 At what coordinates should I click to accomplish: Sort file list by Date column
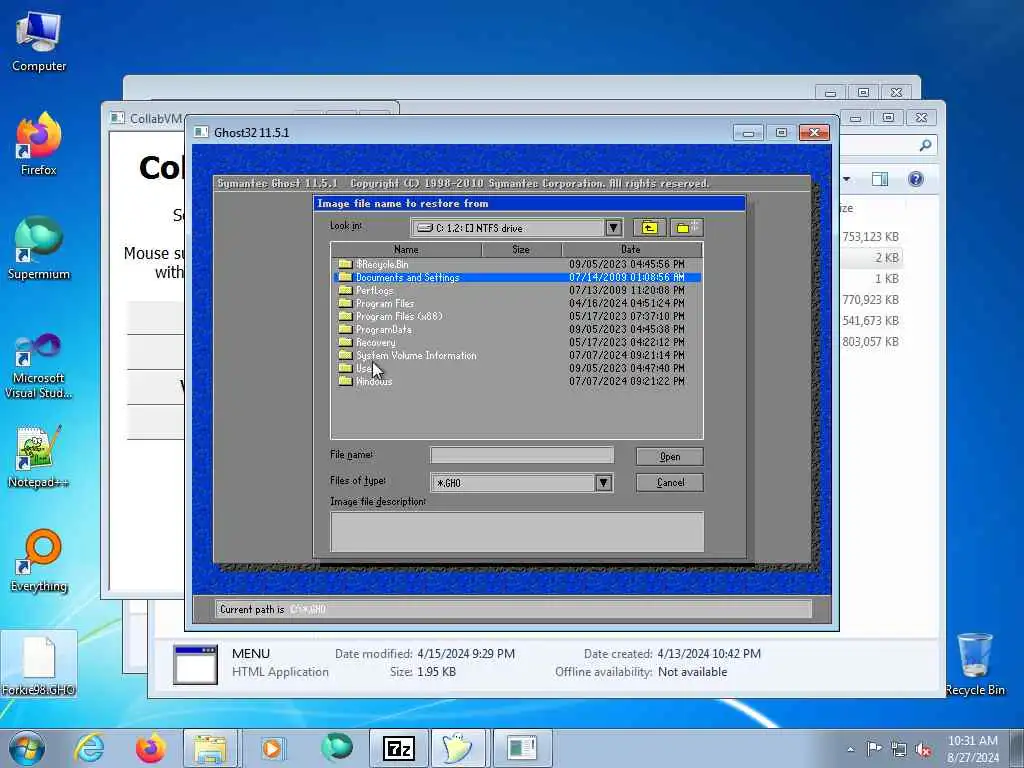(631, 249)
